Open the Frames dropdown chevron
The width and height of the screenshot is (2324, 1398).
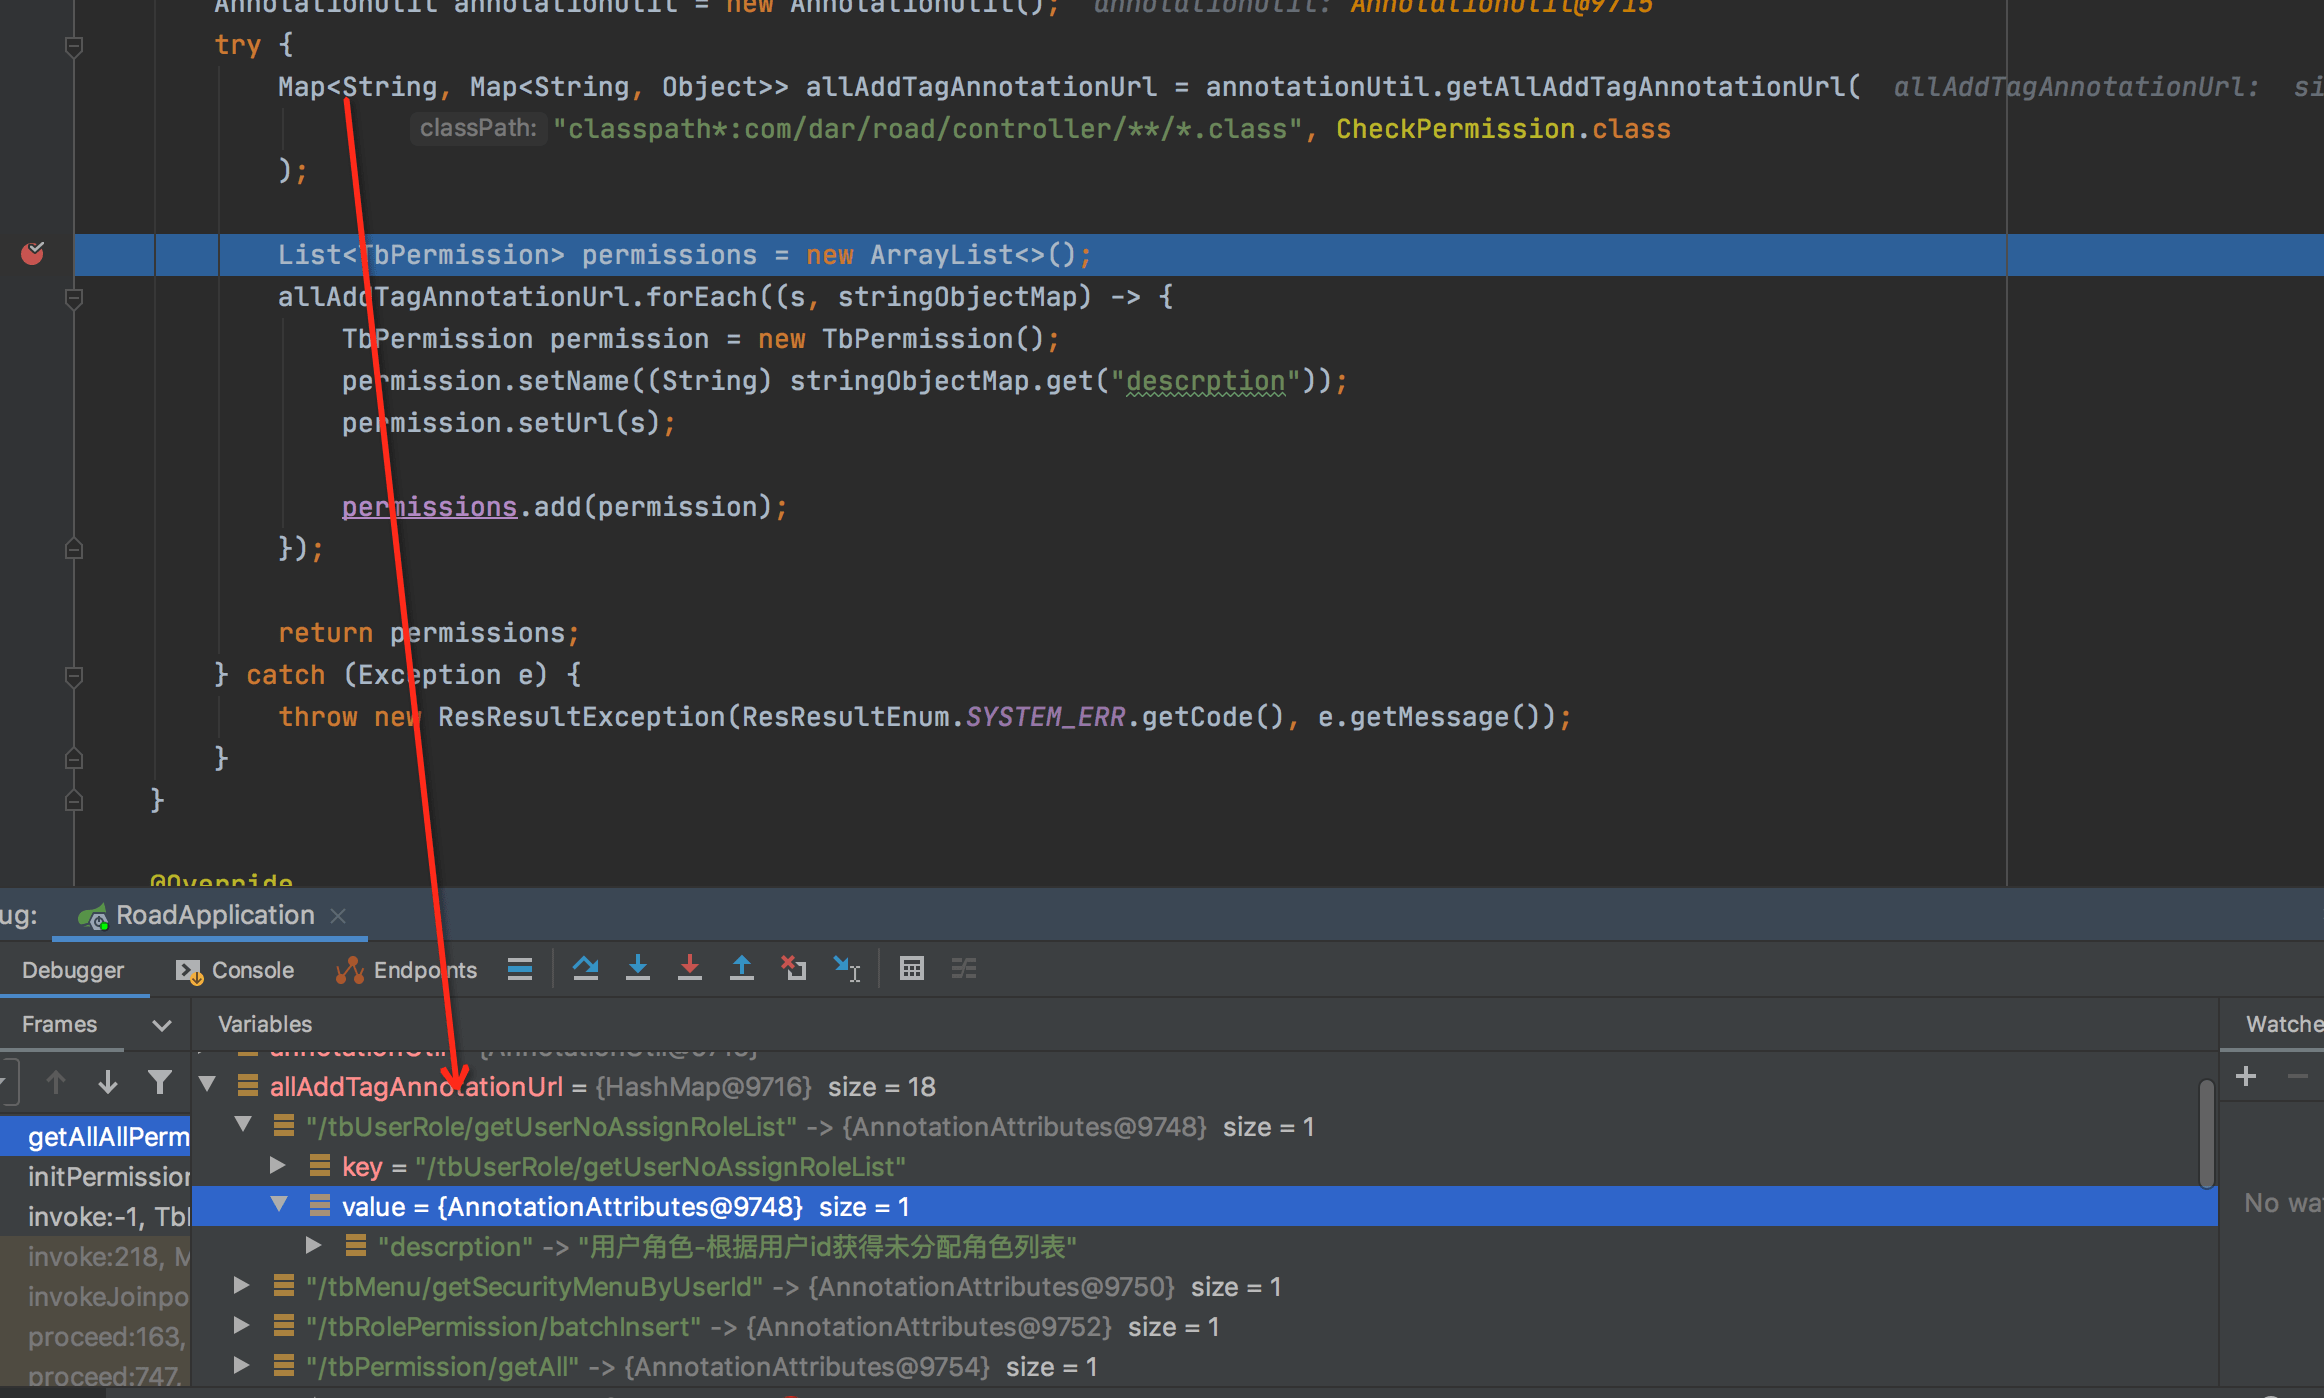pyautogui.click(x=161, y=1025)
